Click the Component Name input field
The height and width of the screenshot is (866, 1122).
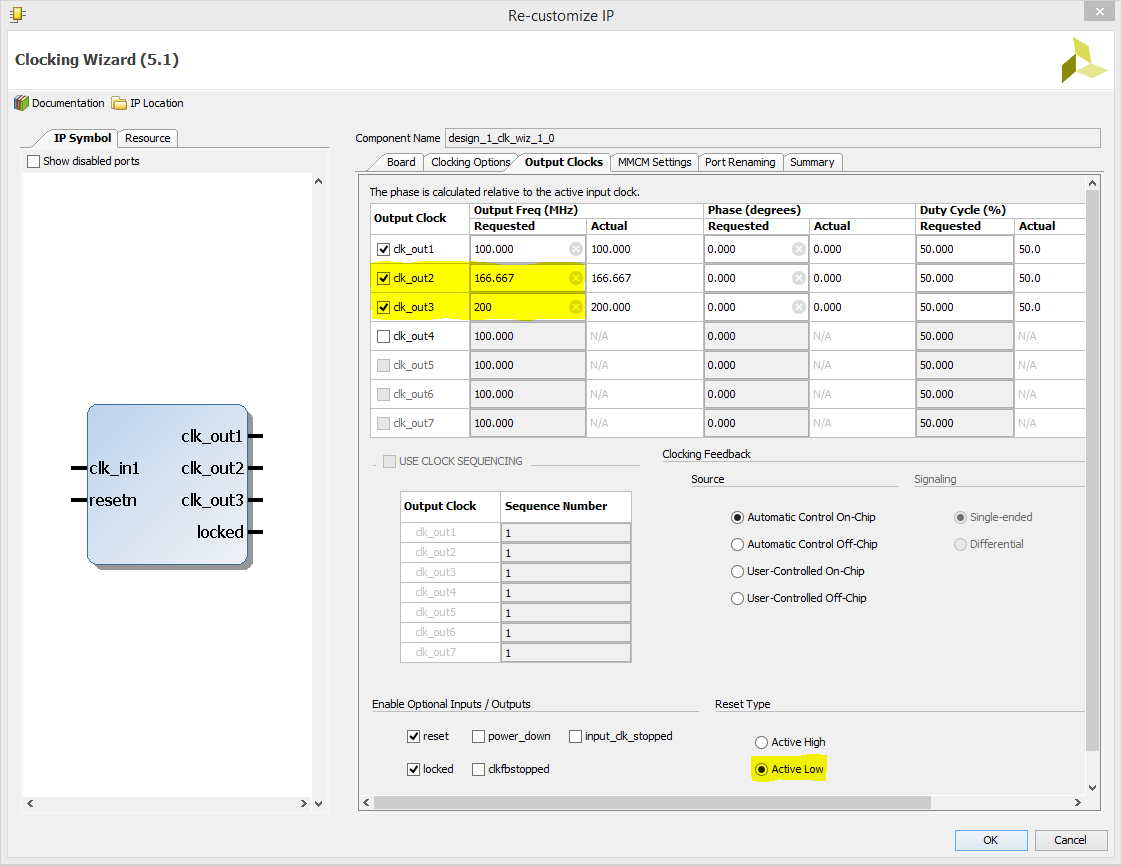pyautogui.click(x=773, y=138)
